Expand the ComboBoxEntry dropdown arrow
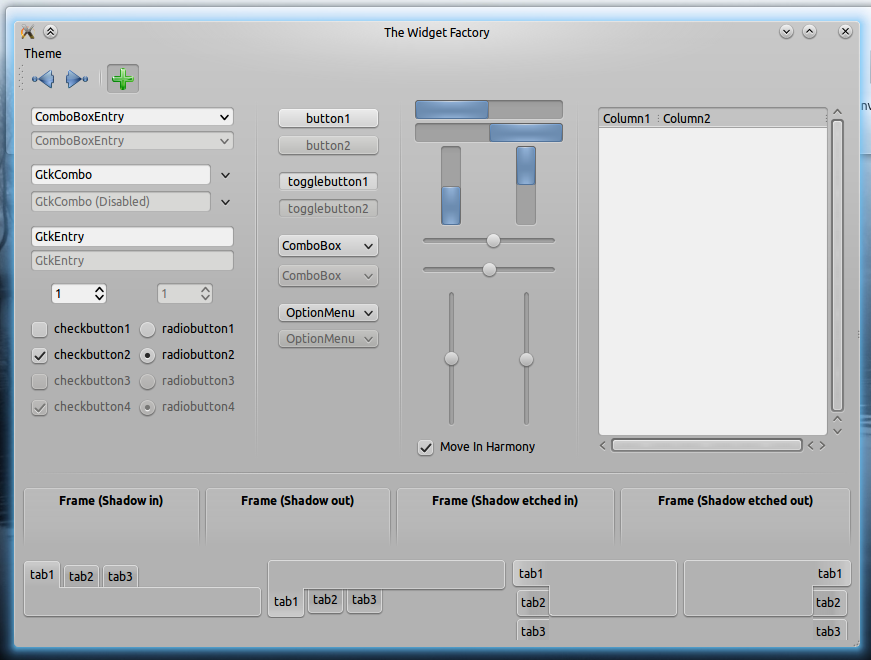871x660 pixels. tap(224, 117)
